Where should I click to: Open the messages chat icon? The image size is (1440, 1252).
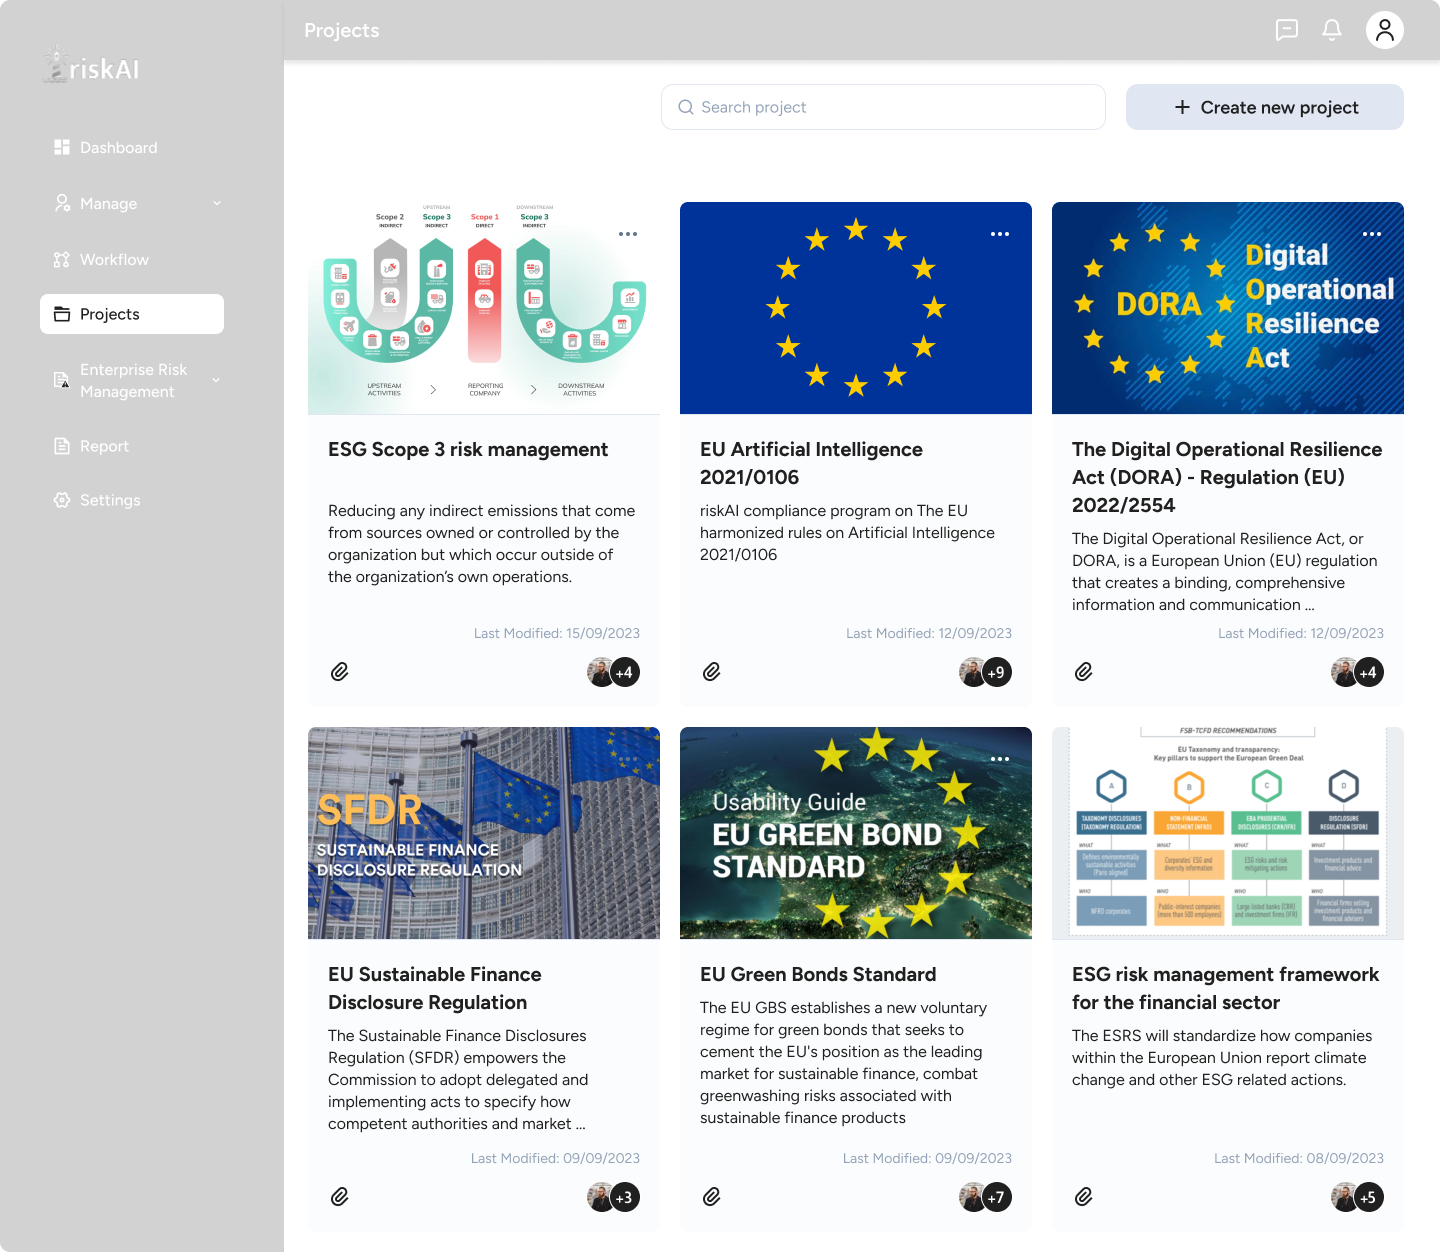click(x=1287, y=30)
